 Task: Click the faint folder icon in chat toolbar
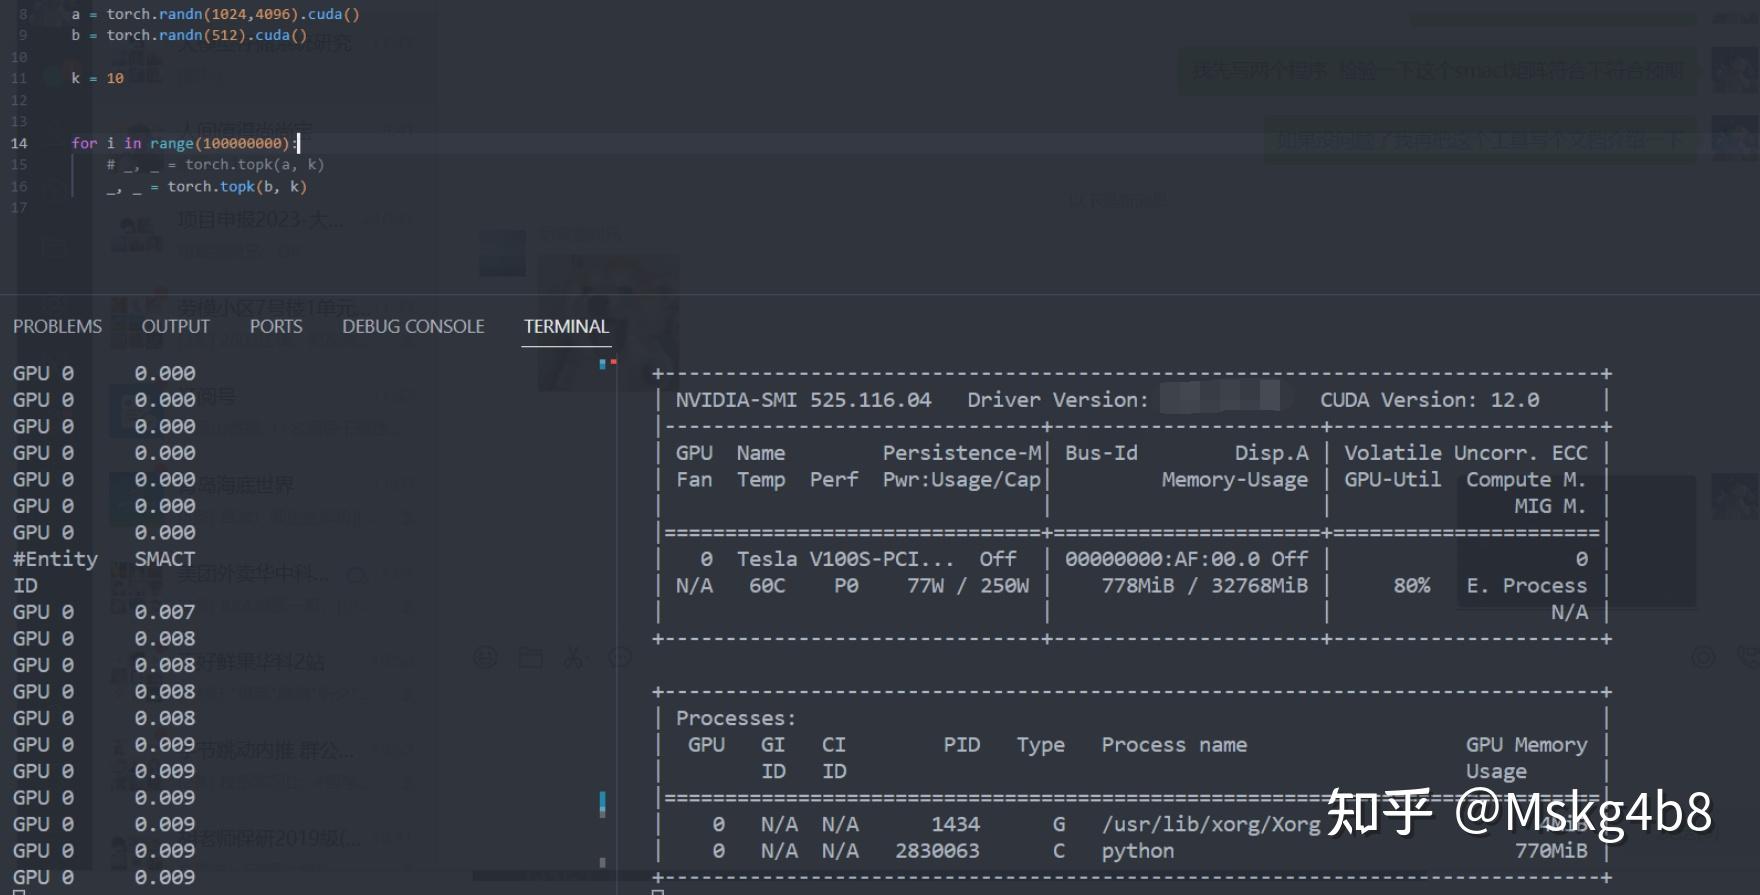tap(530, 657)
